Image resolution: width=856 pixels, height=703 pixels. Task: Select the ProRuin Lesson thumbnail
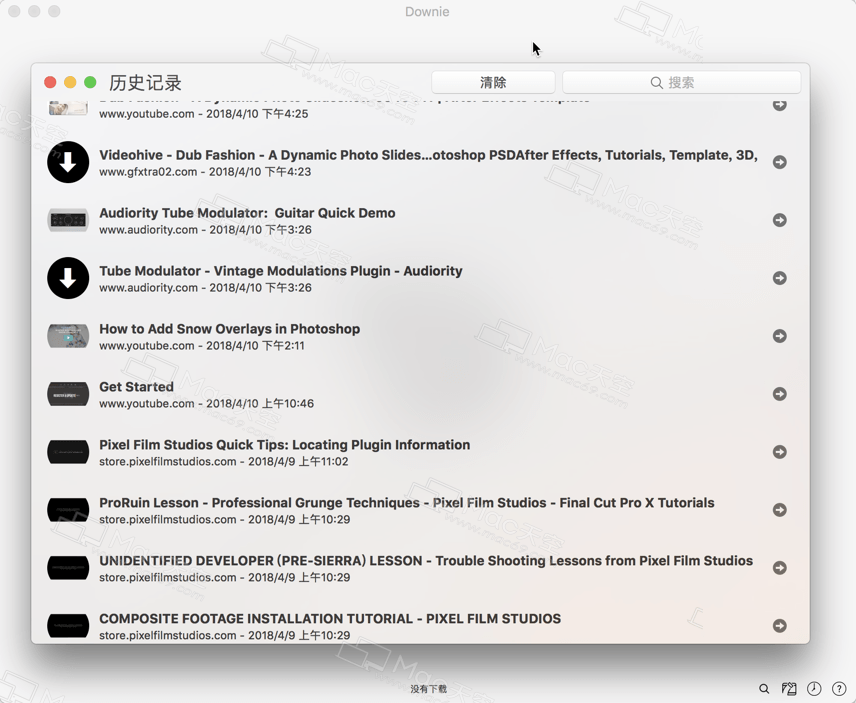[x=68, y=510]
